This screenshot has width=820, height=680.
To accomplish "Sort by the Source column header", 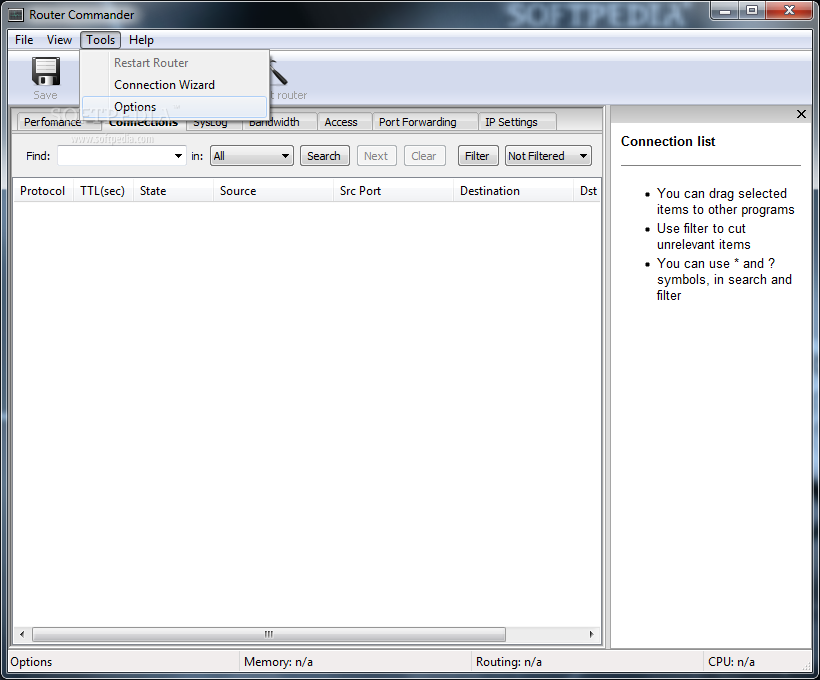I will [x=273, y=191].
